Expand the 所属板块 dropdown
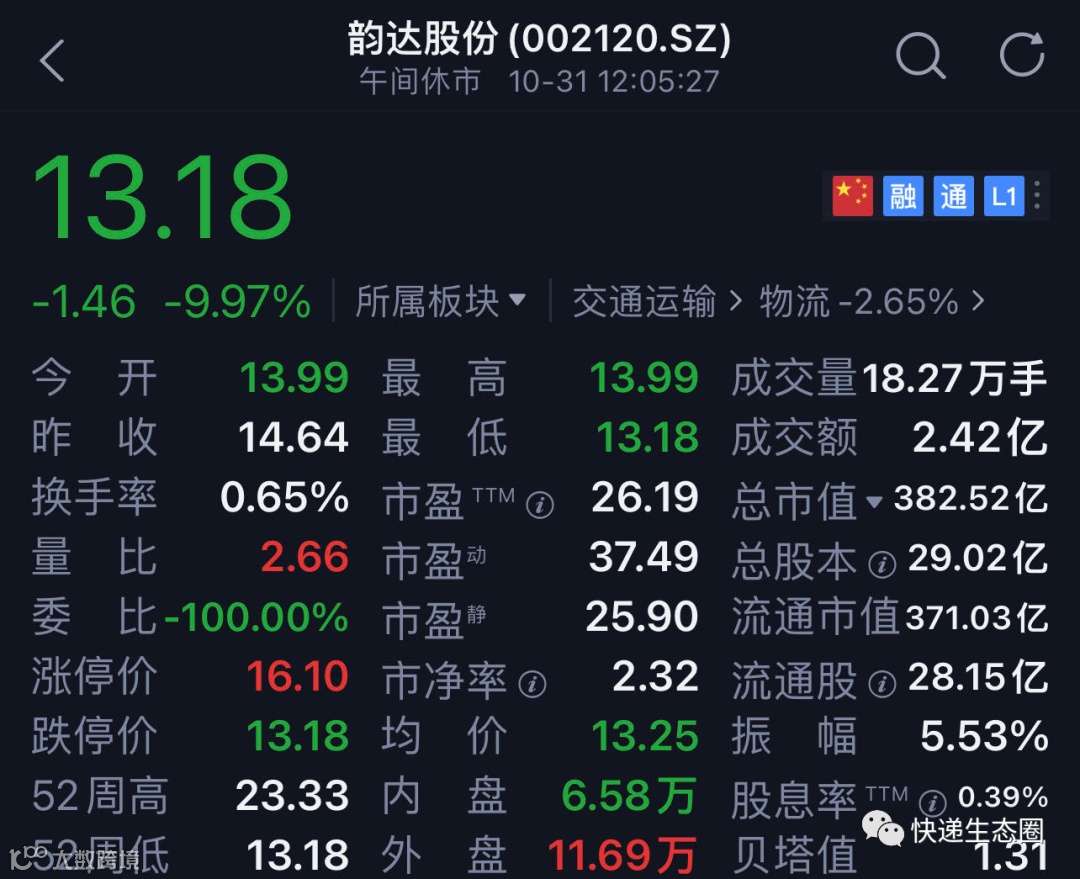1080x879 pixels. 441,302
